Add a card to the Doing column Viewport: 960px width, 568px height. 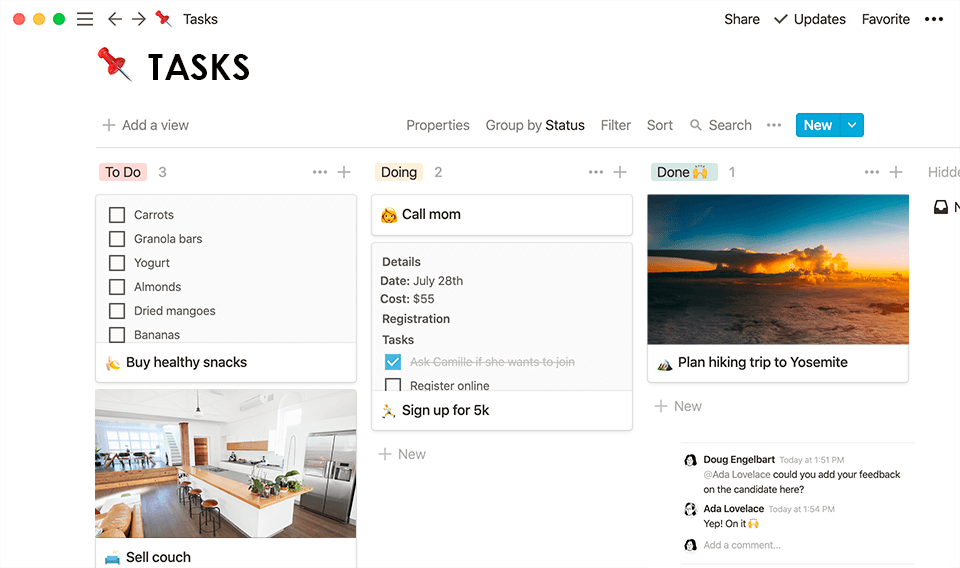click(620, 172)
